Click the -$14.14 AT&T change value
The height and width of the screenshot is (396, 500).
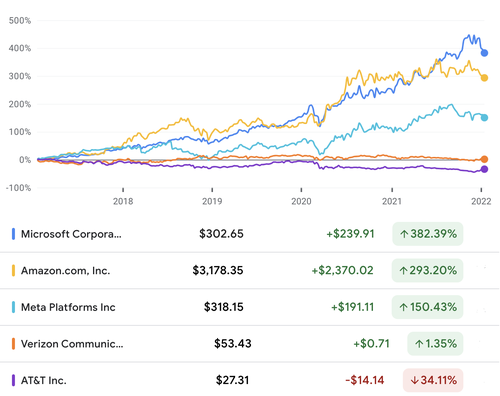[x=365, y=380]
